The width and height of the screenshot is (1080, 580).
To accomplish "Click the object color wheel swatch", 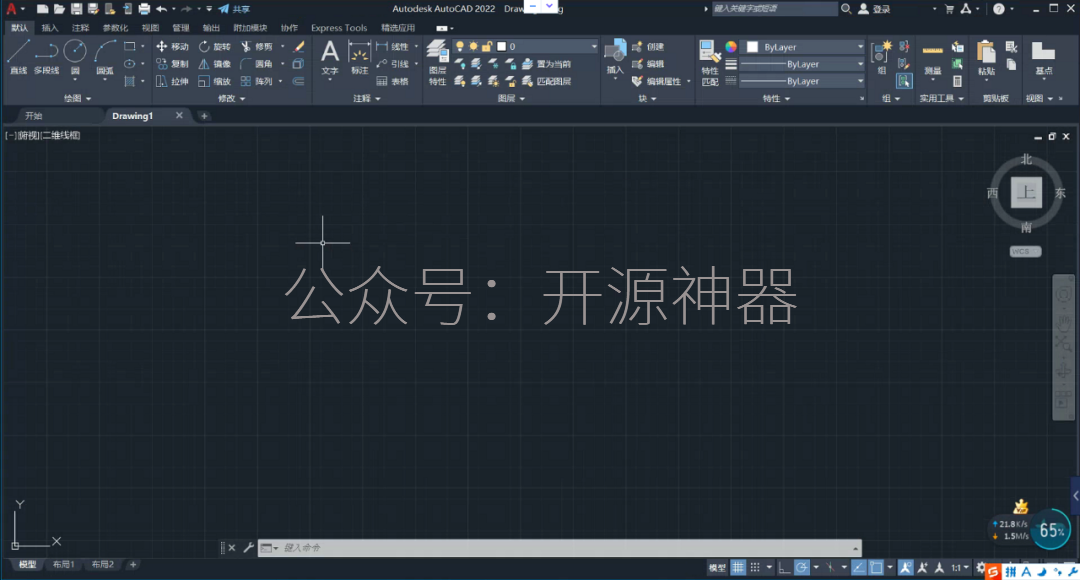I will coord(731,46).
